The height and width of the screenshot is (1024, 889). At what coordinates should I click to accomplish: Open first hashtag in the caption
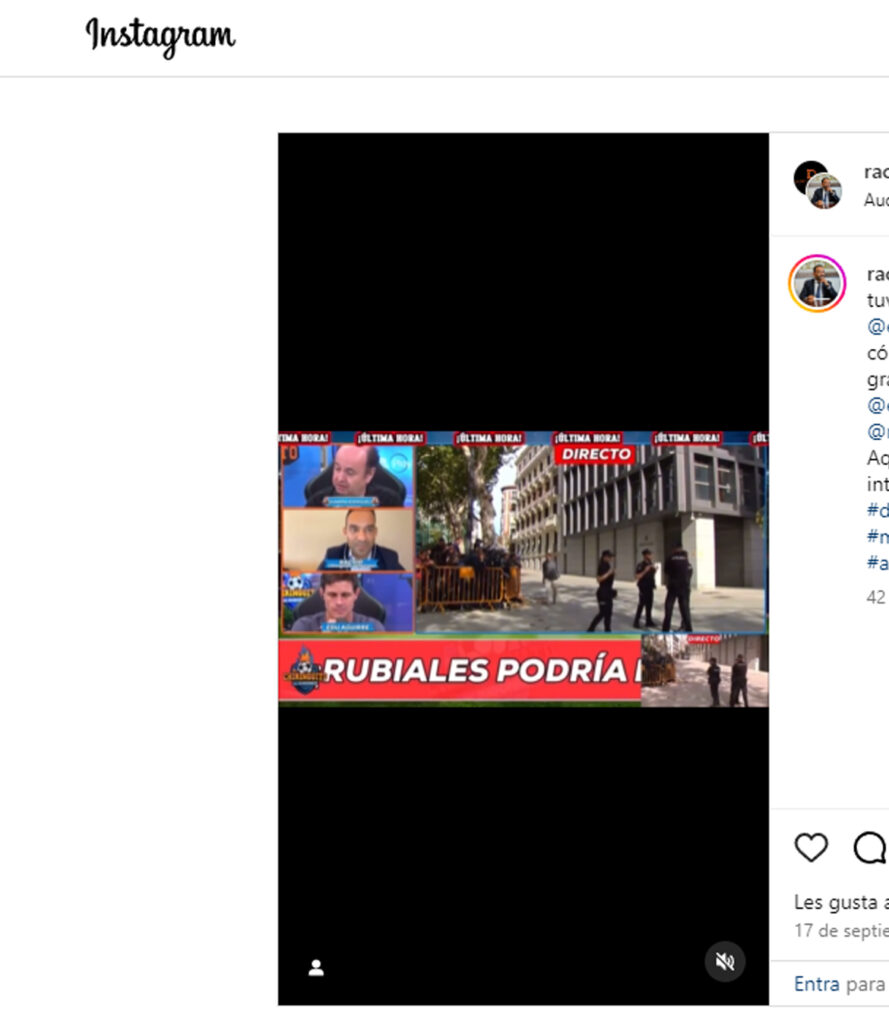click(878, 510)
